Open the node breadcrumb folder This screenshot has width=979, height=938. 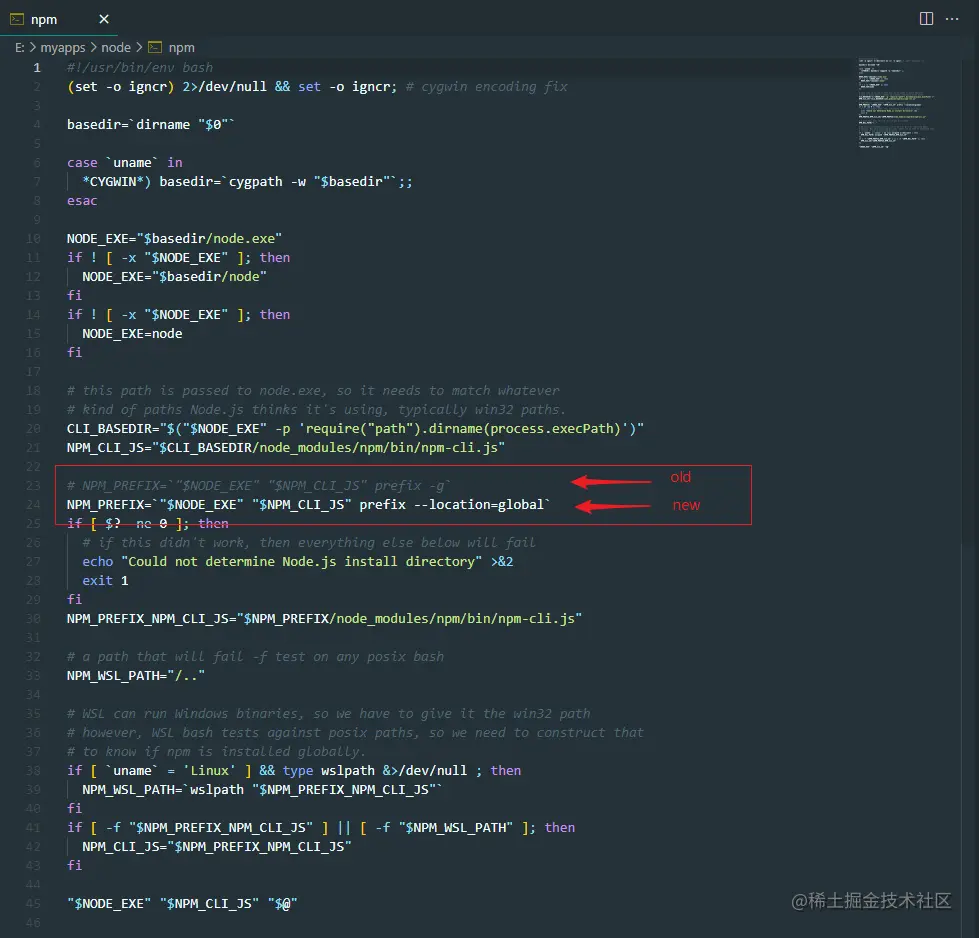116,47
